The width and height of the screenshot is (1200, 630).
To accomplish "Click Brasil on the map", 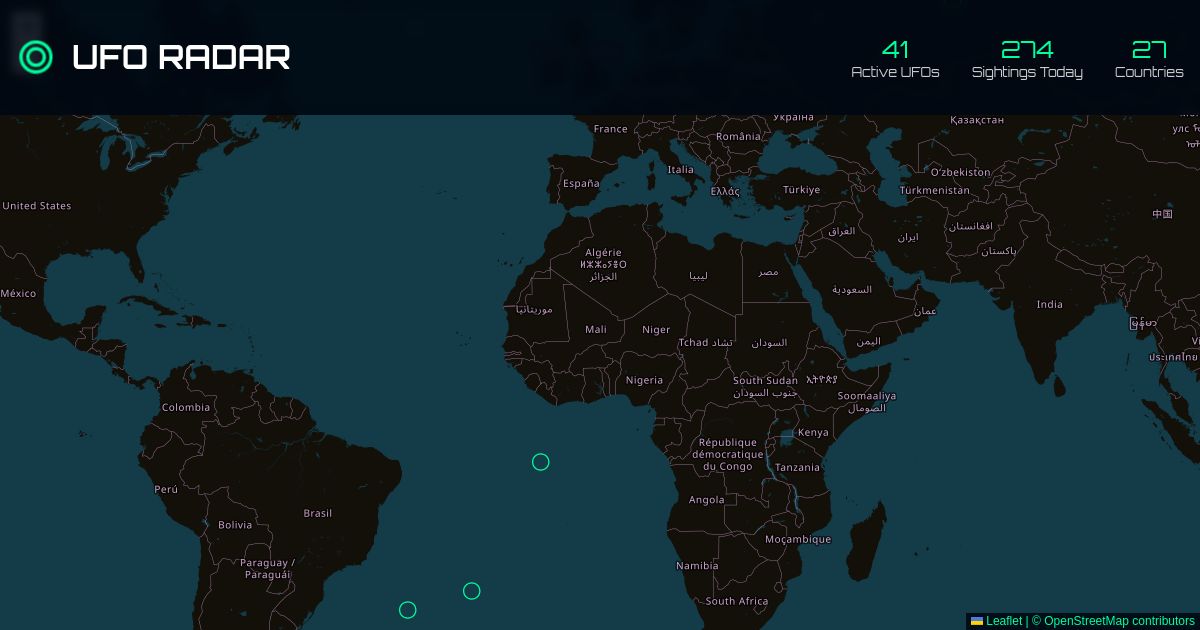I will 317,513.
